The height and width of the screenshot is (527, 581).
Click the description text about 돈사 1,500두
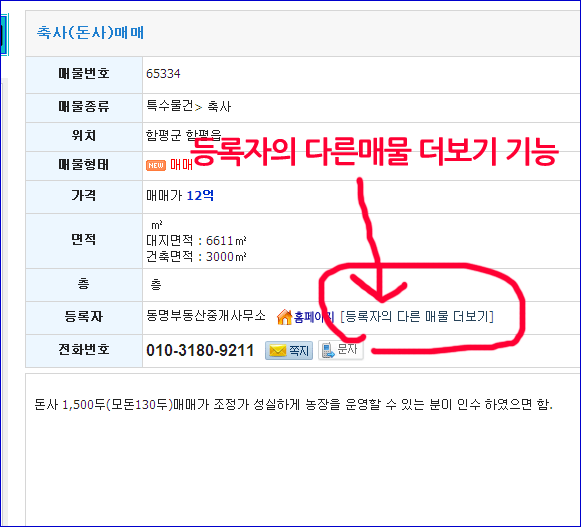(293, 404)
